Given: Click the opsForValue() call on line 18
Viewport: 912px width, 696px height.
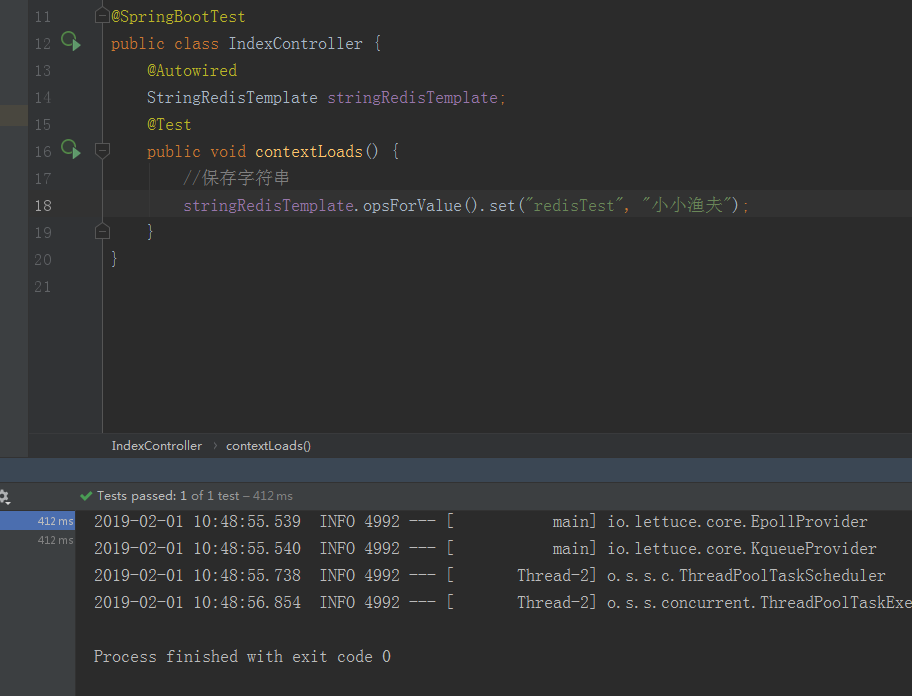Looking at the screenshot, I should (420, 206).
